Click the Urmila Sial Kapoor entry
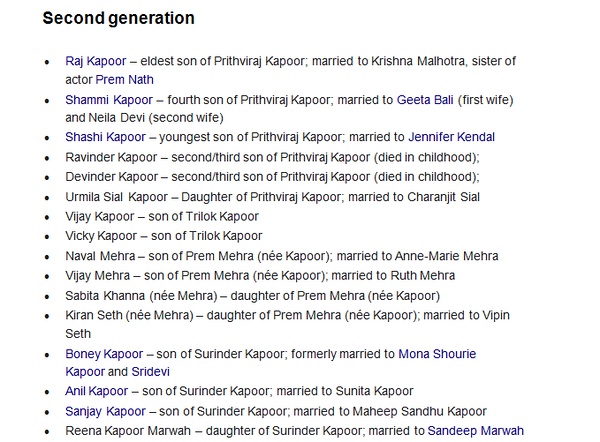The height and width of the screenshot is (442, 600). tap(272, 197)
